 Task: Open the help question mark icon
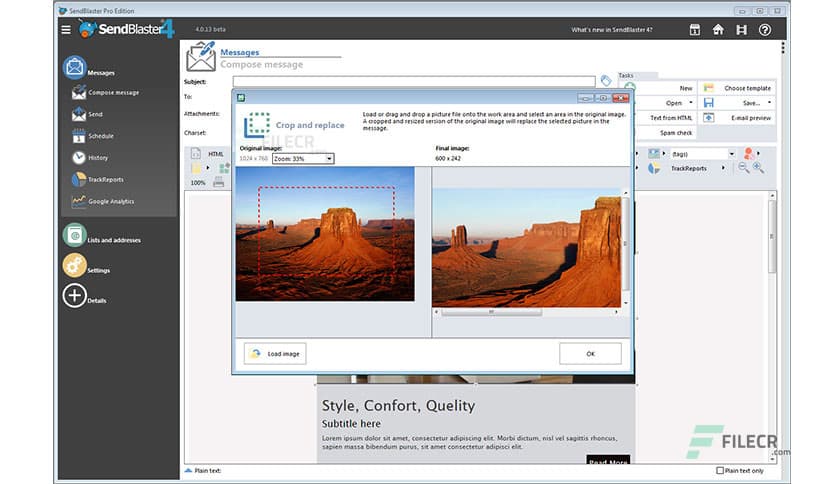coord(765,30)
